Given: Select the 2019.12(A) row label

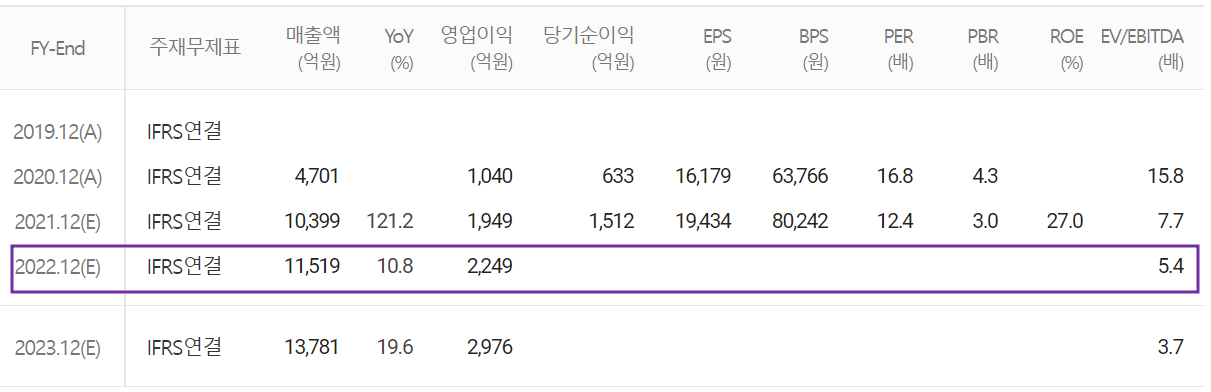Looking at the screenshot, I should (x=57, y=131).
